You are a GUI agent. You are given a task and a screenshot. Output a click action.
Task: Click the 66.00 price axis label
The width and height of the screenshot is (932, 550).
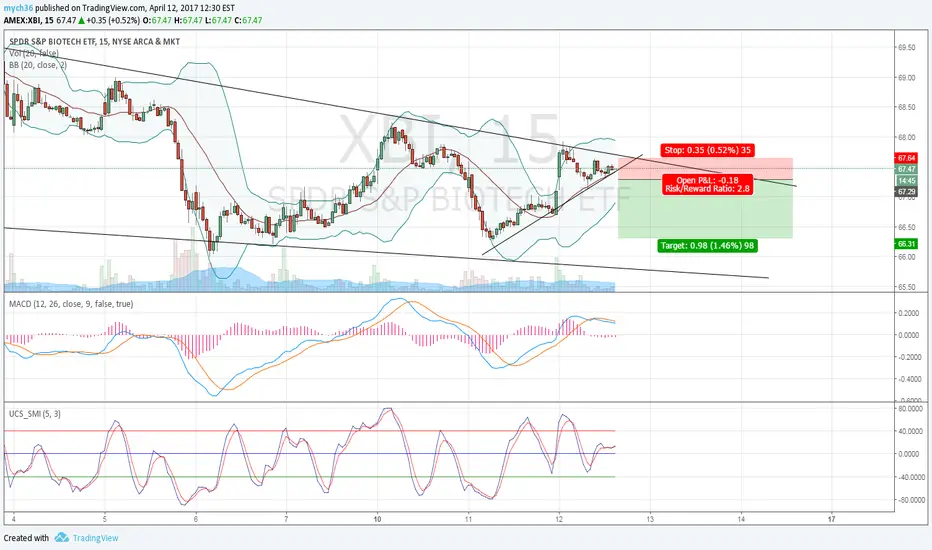click(906, 257)
